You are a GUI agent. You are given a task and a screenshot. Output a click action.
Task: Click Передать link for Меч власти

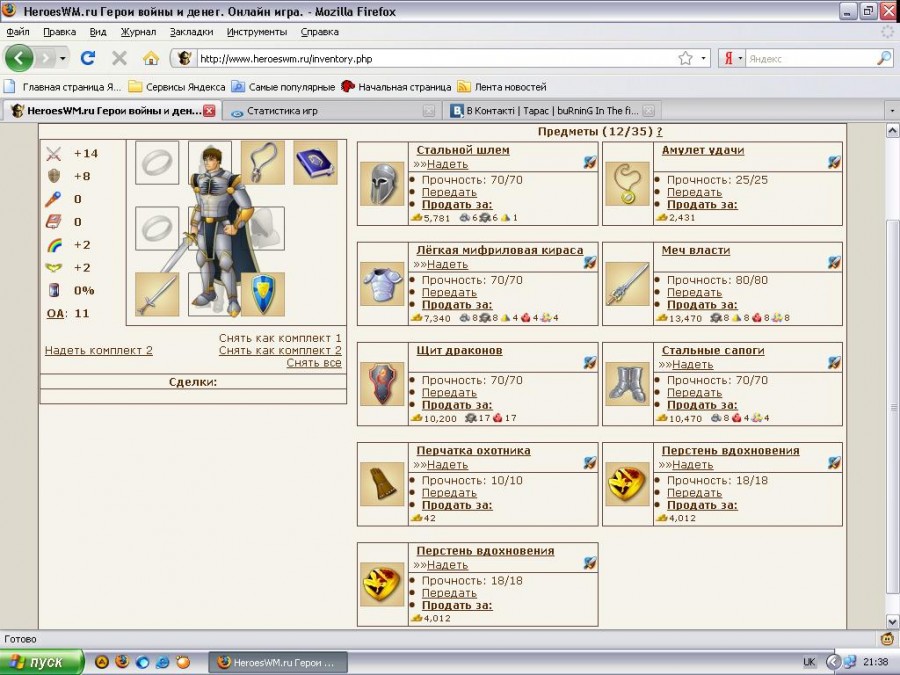[695, 293]
